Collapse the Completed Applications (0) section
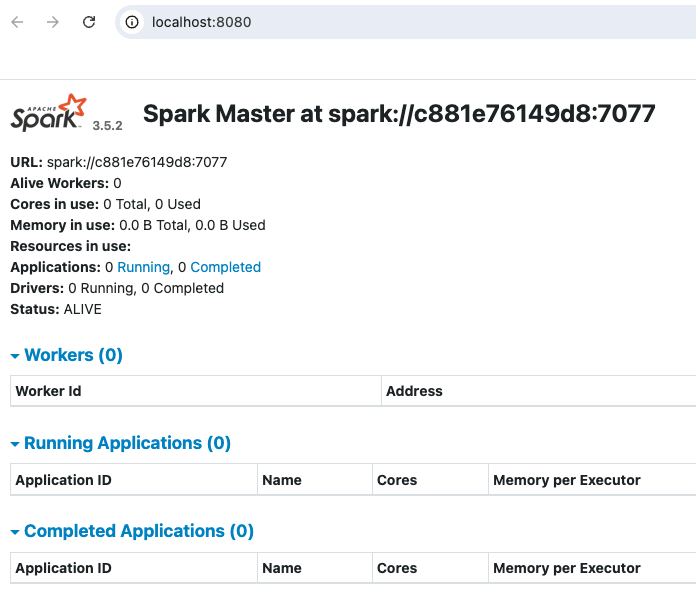The image size is (696, 600). [132, 531]
